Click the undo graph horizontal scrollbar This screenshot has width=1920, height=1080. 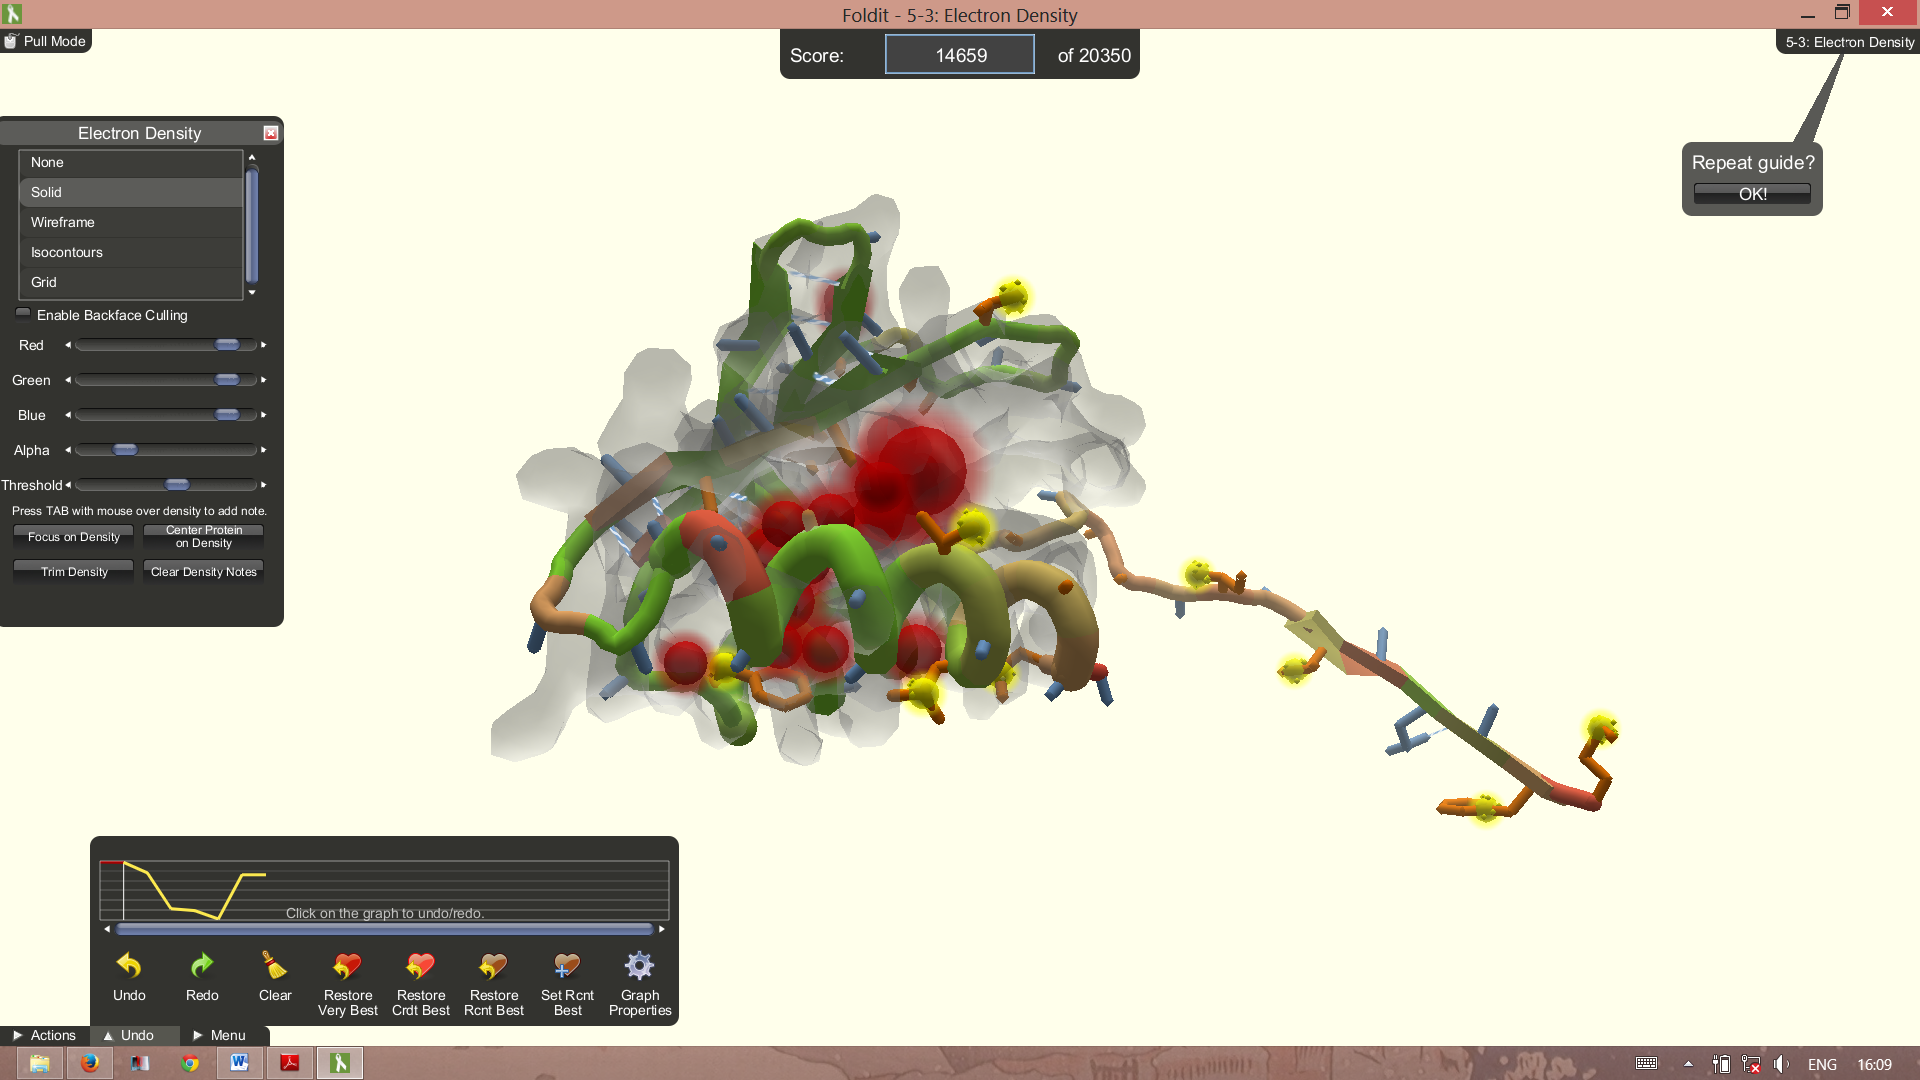pos(384,929)
